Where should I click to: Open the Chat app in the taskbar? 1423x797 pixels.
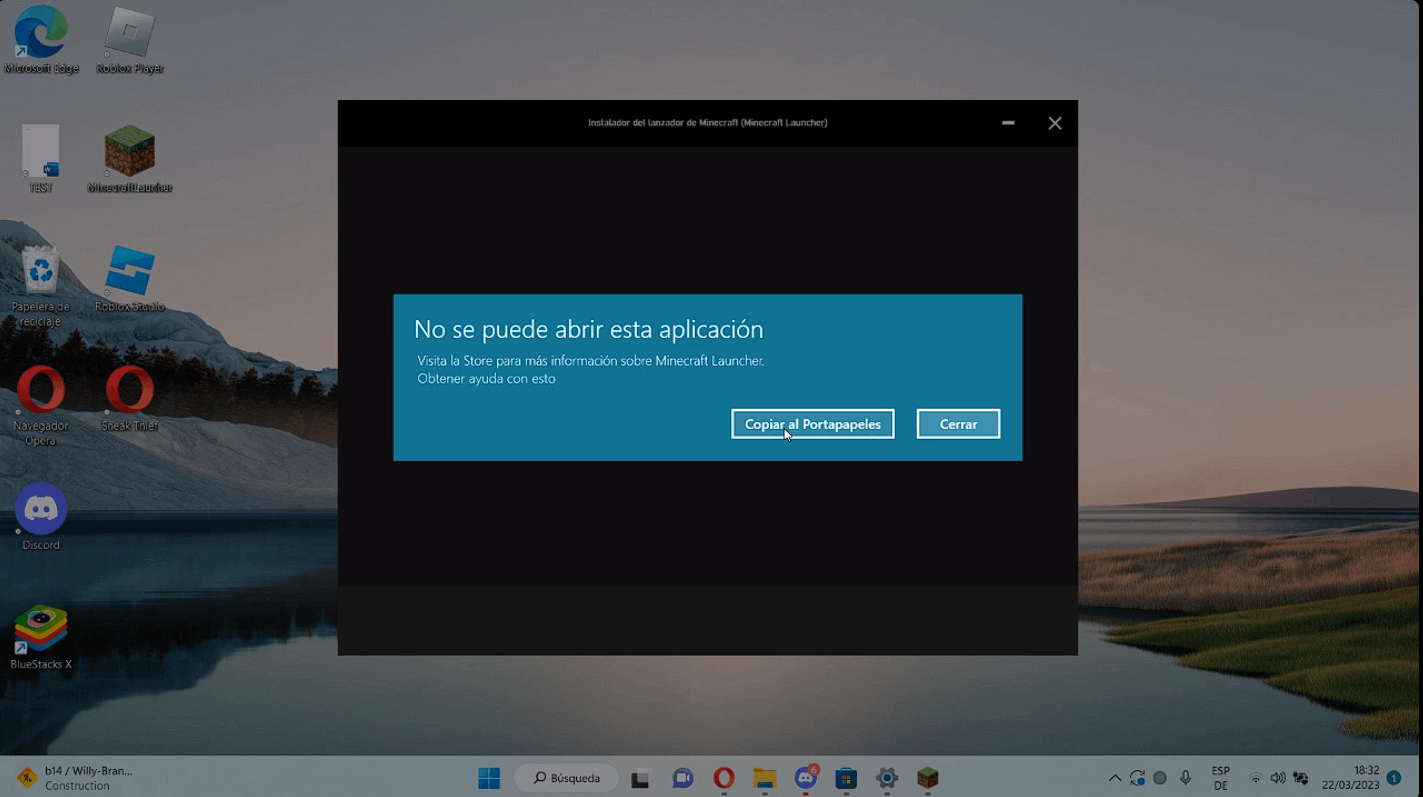683,778
